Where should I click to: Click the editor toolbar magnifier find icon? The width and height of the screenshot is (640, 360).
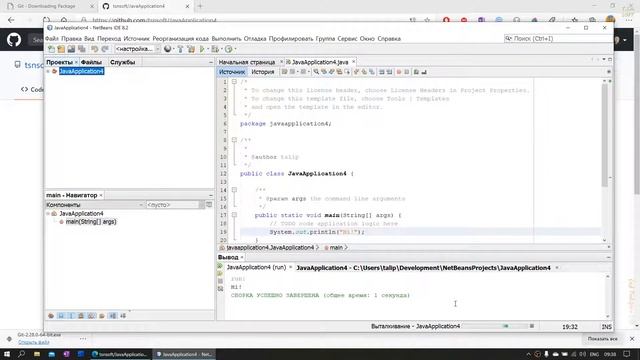point(316,72)
